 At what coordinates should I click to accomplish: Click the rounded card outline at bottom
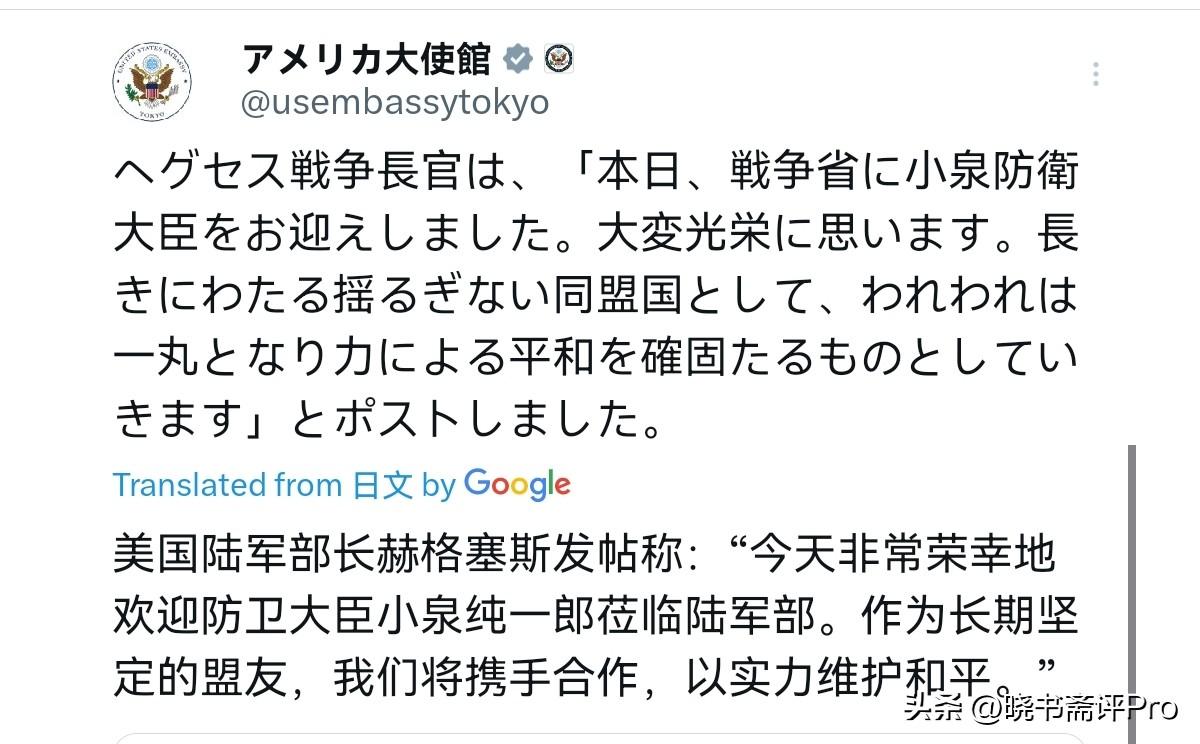[600, 738]
